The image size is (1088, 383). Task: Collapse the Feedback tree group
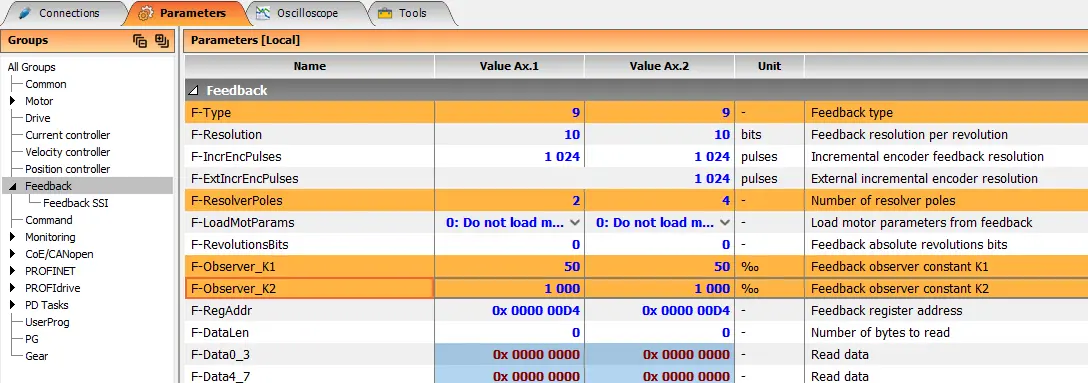point(12,186)
